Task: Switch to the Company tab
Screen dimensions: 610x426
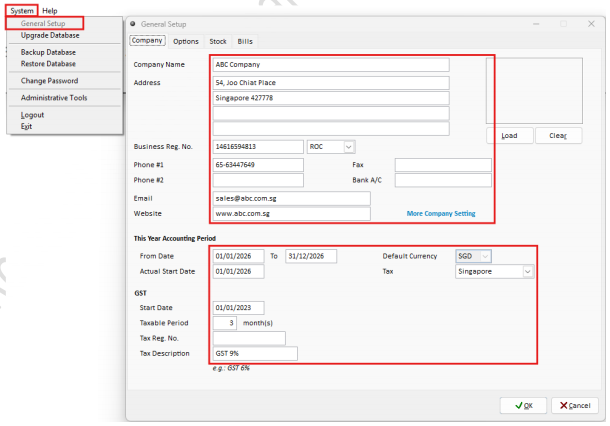Action: point(147,40)
